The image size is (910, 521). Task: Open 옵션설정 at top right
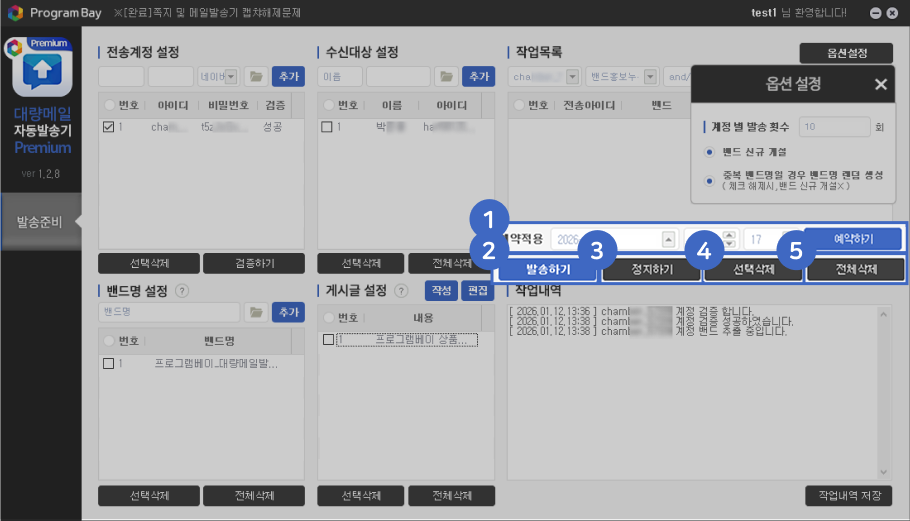(846, 53)
